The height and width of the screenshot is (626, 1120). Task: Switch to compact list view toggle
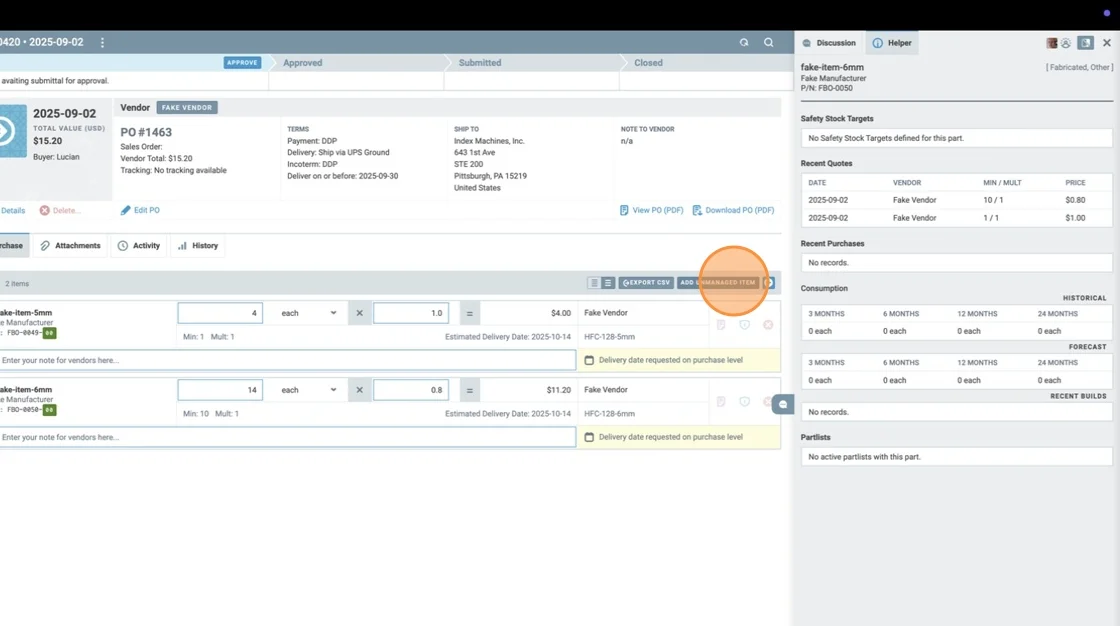[594, 283]
